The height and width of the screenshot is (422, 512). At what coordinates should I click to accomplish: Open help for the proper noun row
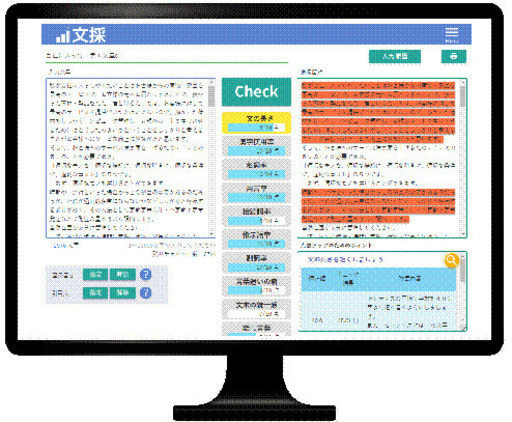point(146,274)
